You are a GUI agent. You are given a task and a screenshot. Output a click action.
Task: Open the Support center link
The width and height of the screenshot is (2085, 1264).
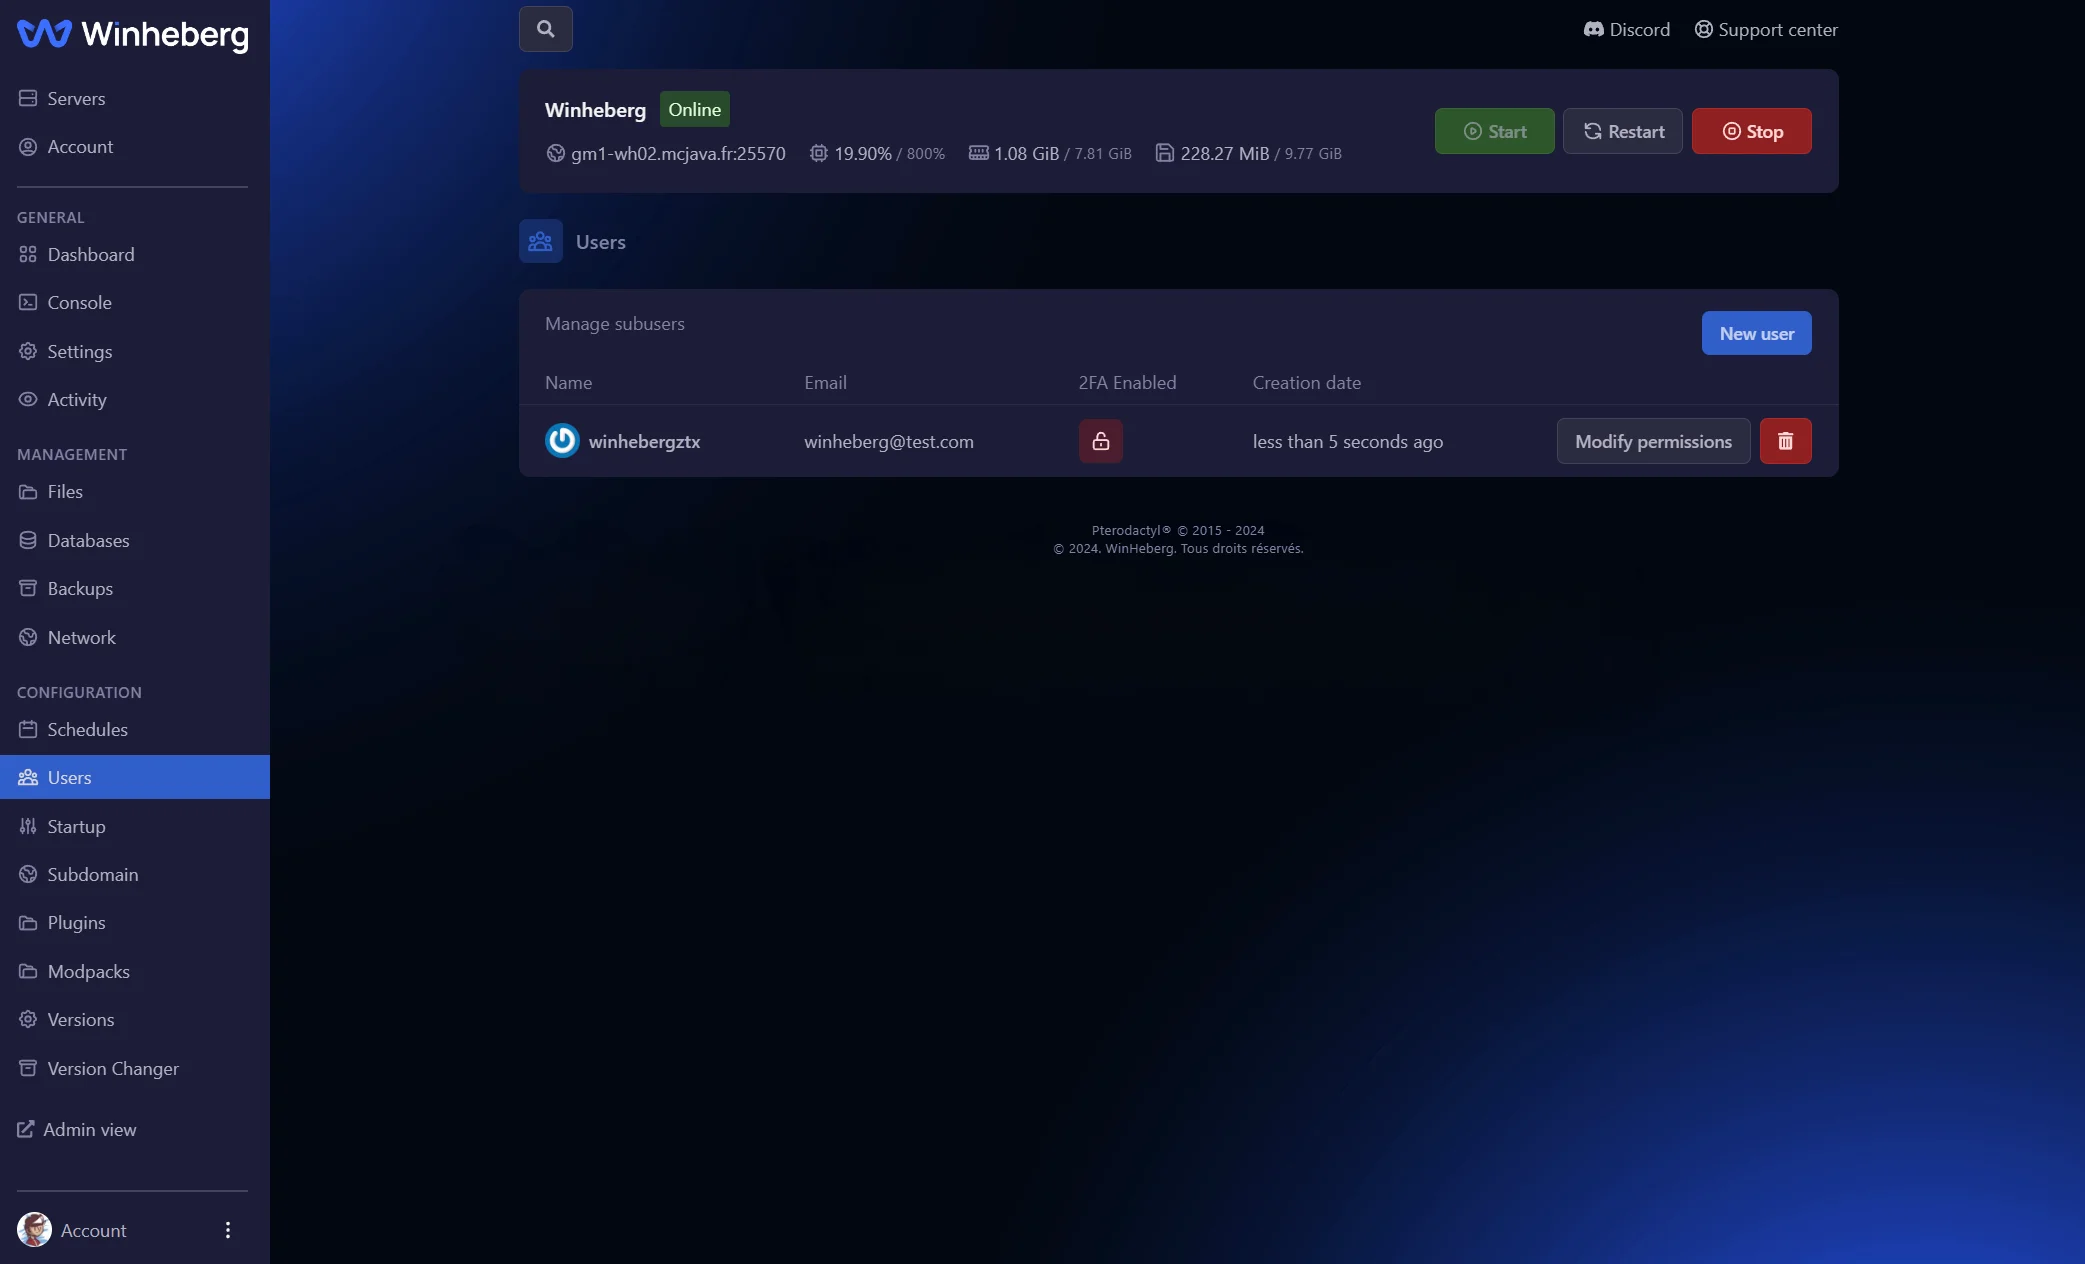click(1766, 30)
